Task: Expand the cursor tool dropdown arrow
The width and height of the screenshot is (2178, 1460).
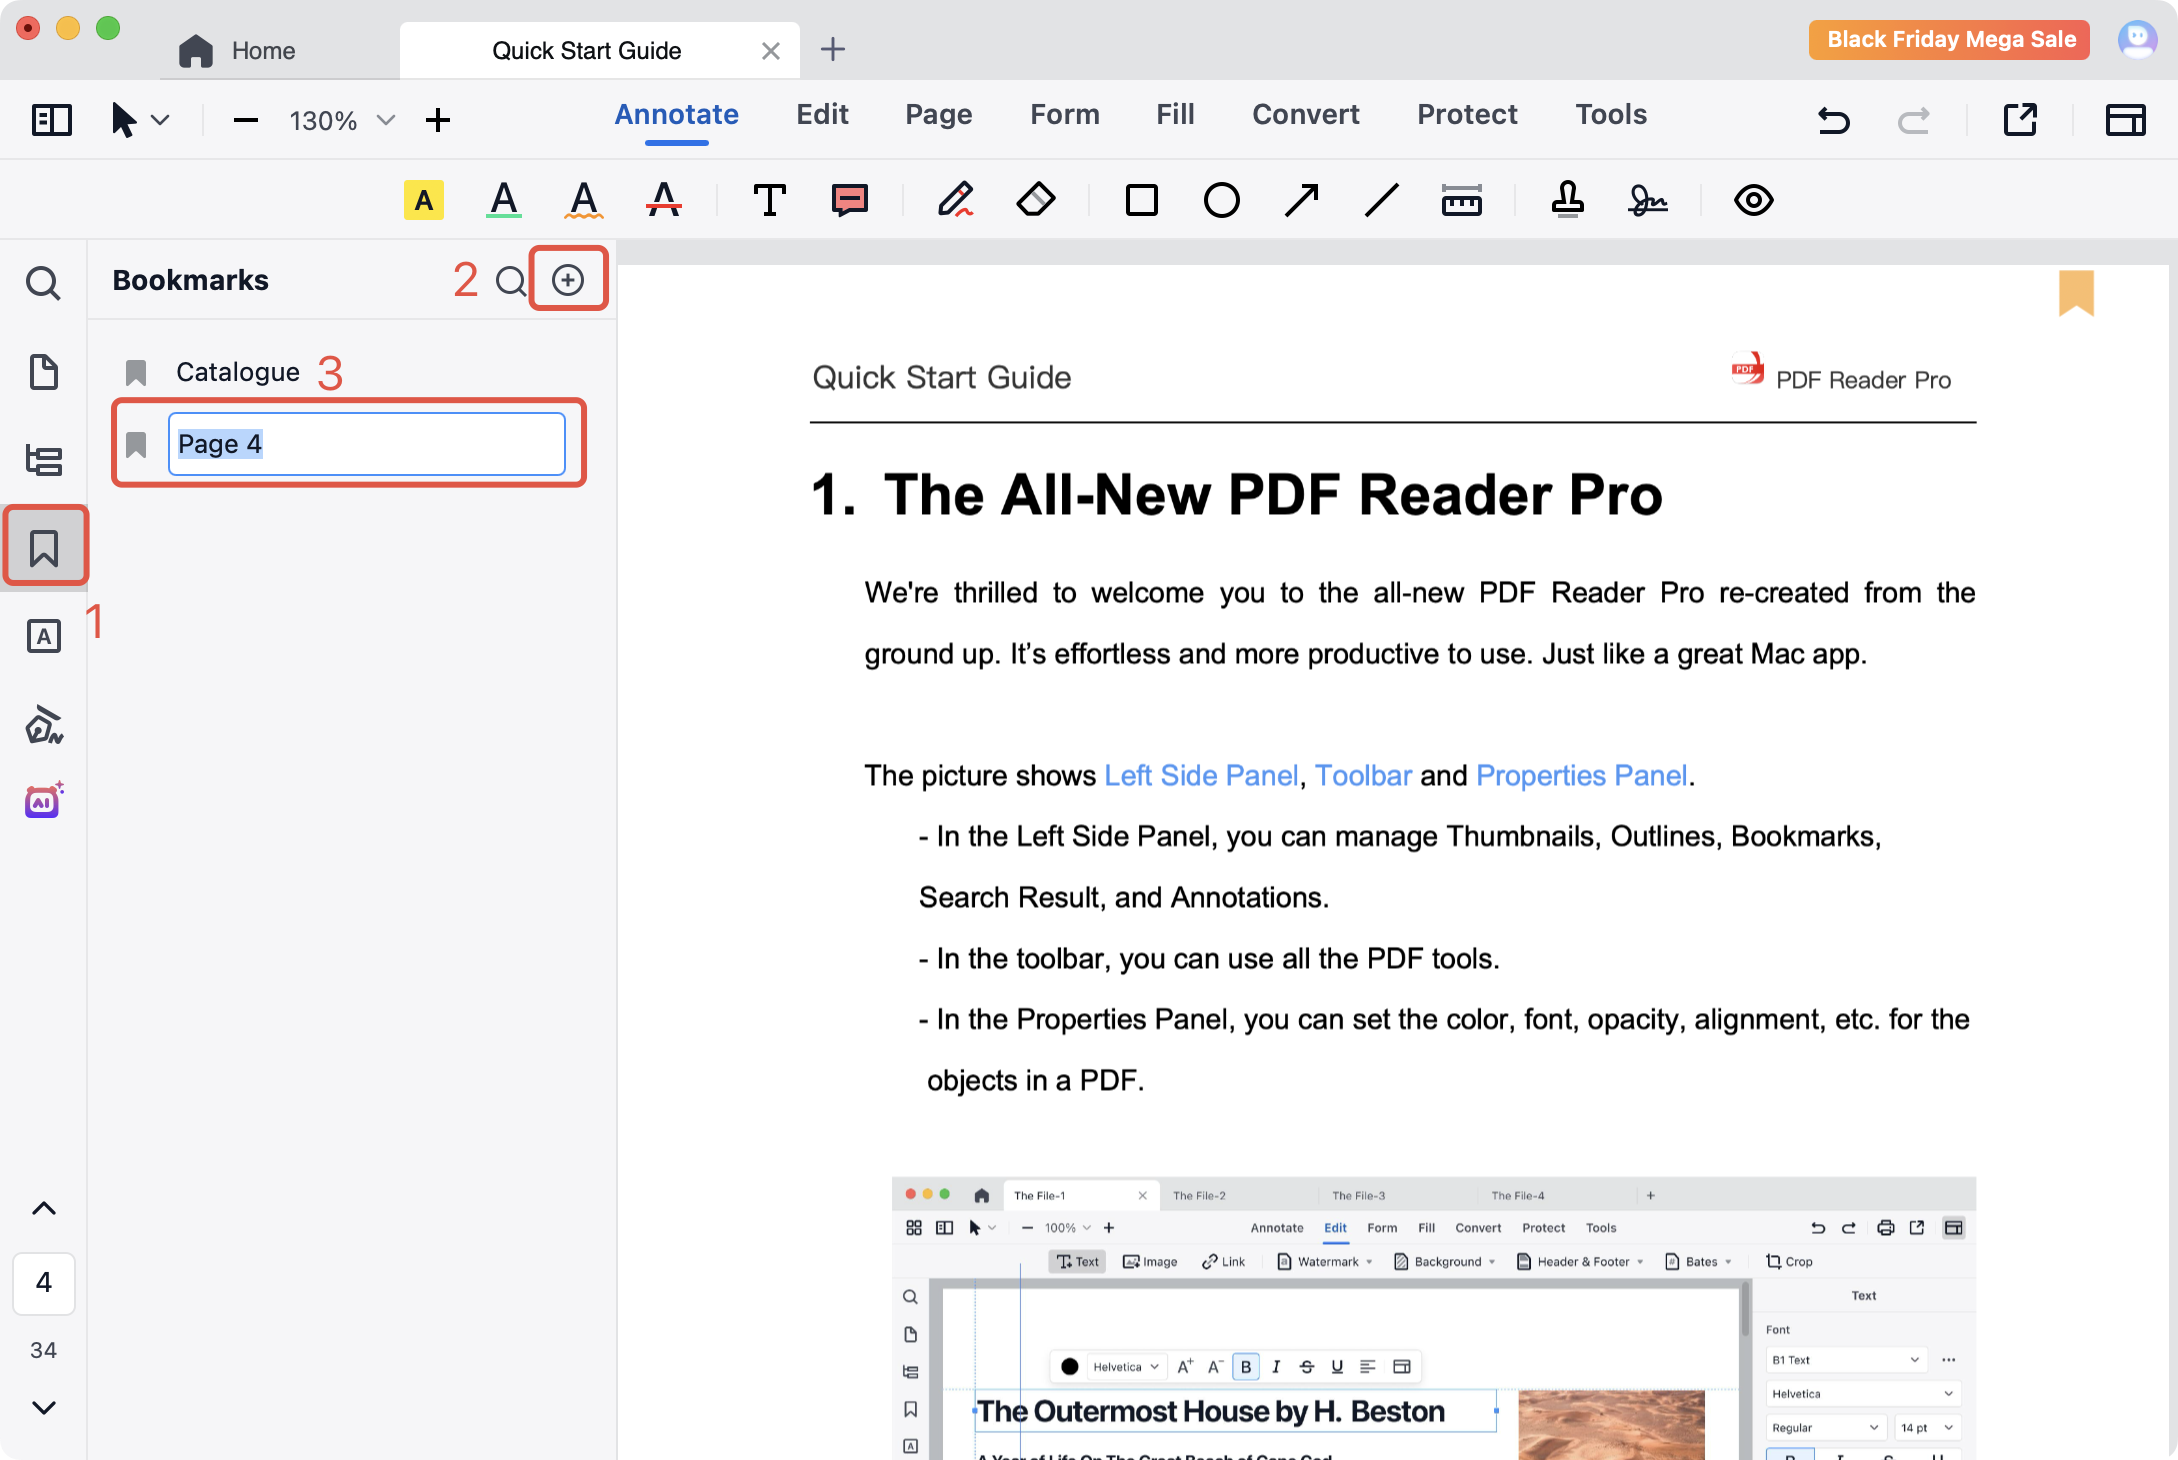Action: coord(160,120)
